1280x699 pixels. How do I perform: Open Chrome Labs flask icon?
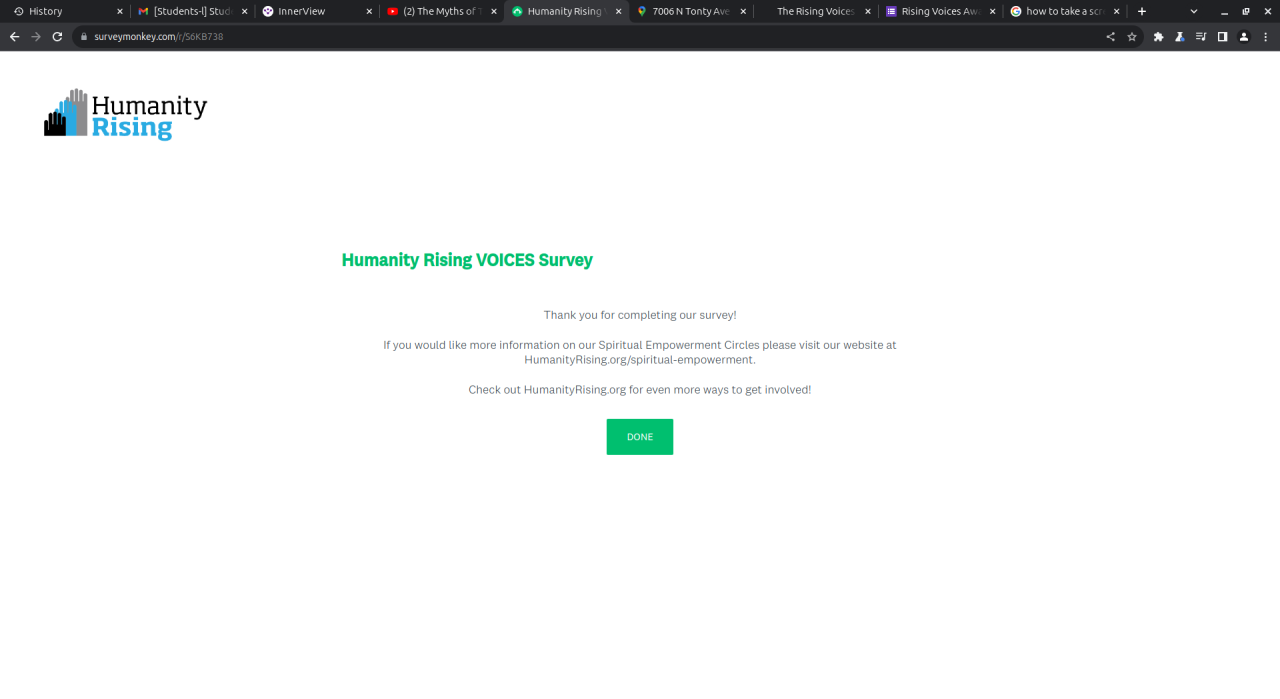point(1180,37)
